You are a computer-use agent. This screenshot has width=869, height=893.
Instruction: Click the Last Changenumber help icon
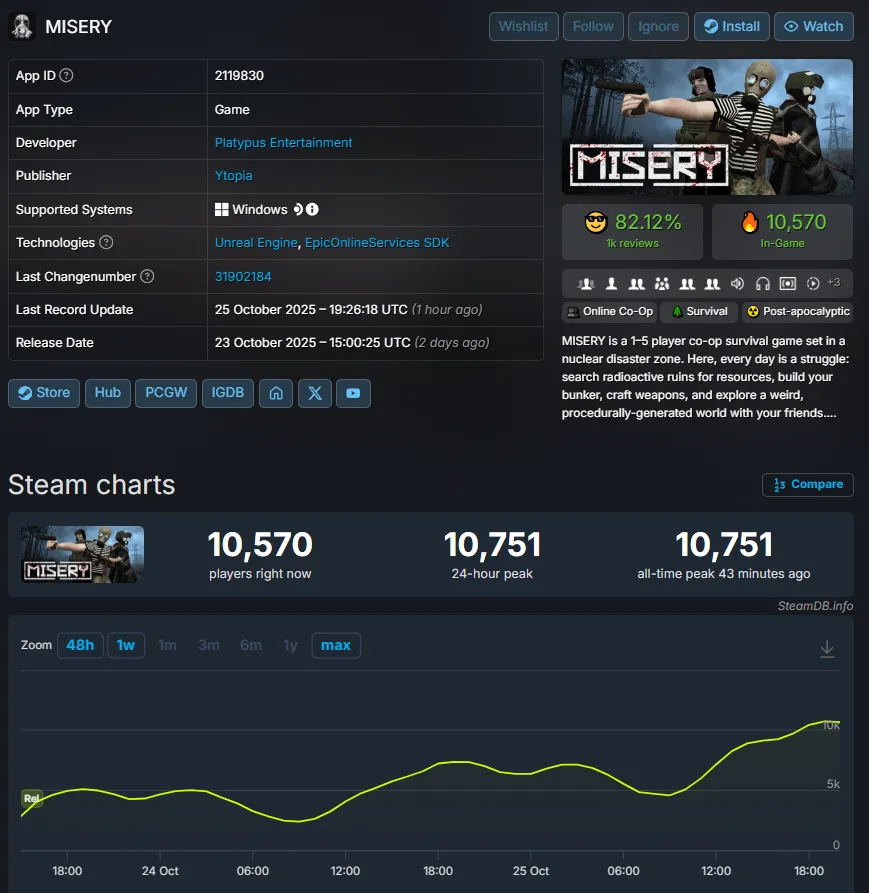pos(147,276)
